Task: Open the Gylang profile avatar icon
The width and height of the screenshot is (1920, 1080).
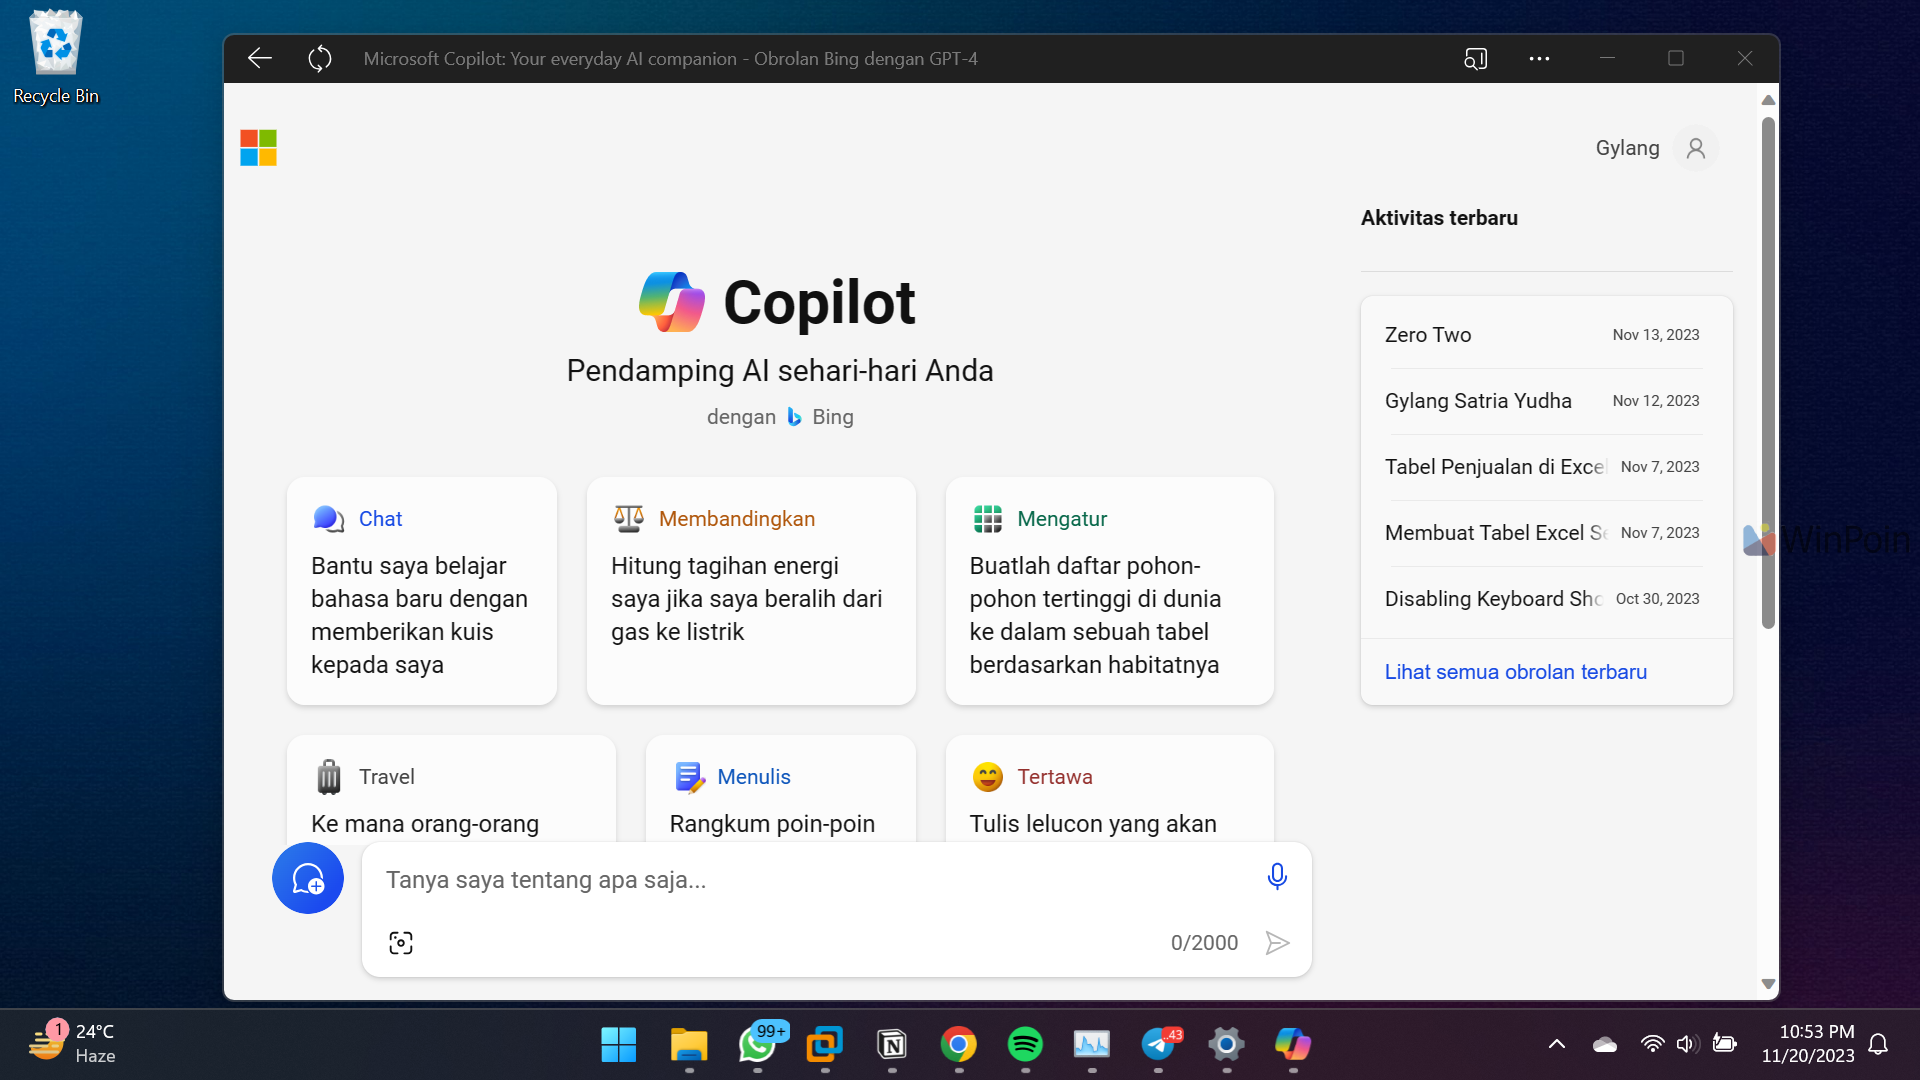Action: point(1695,148)
